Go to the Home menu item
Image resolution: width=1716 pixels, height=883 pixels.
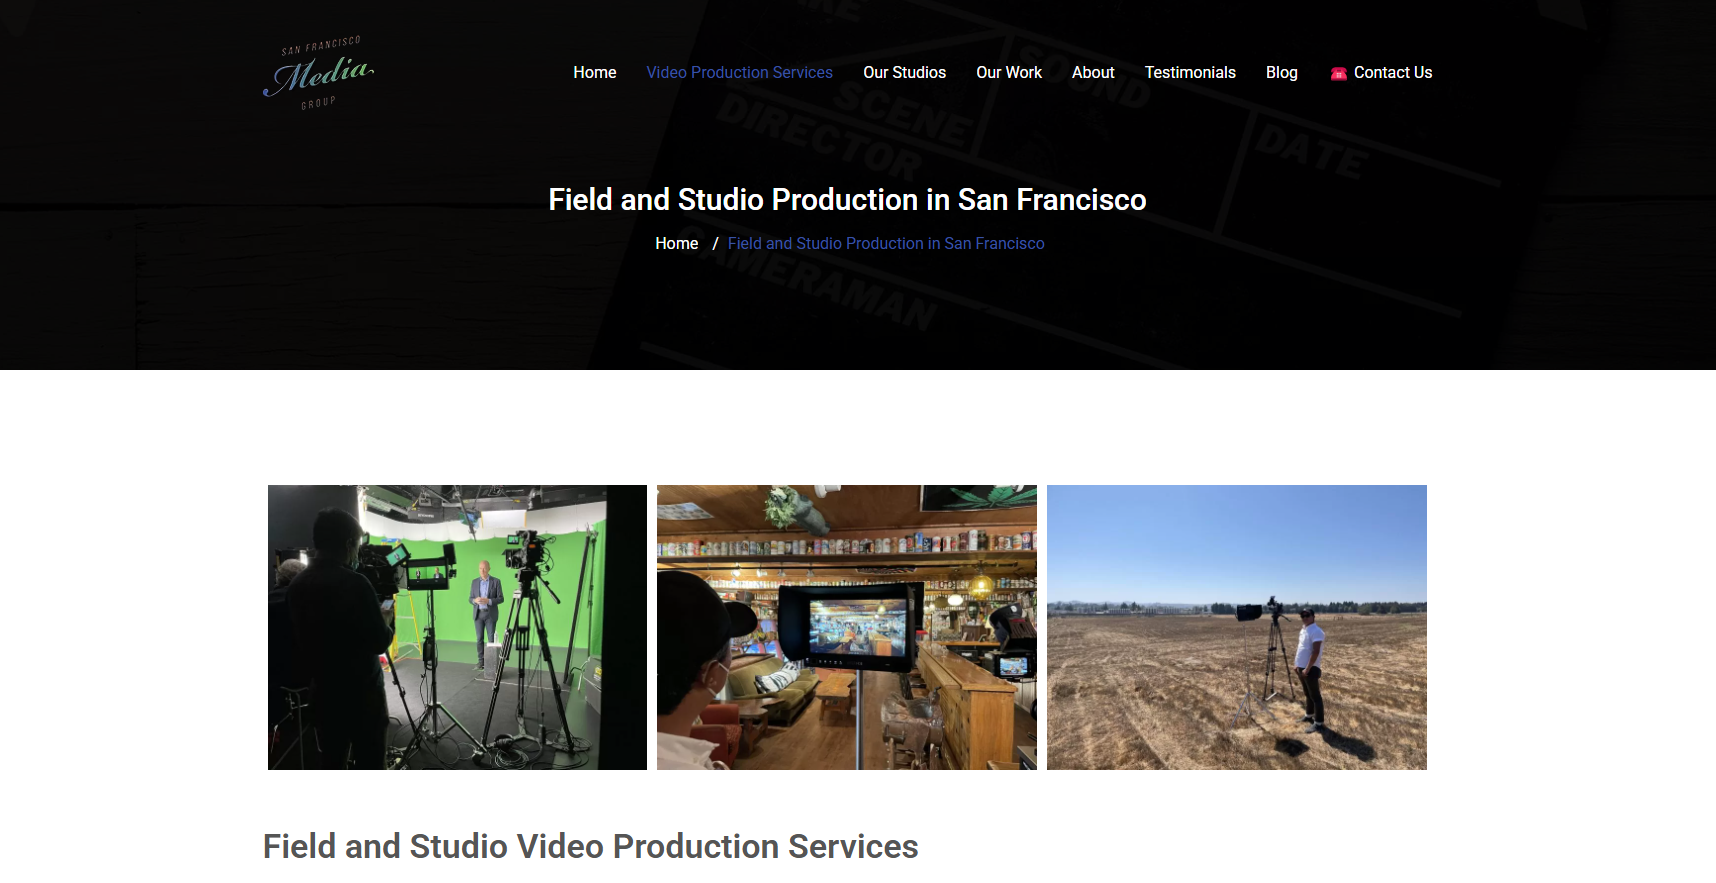[594, 72]
